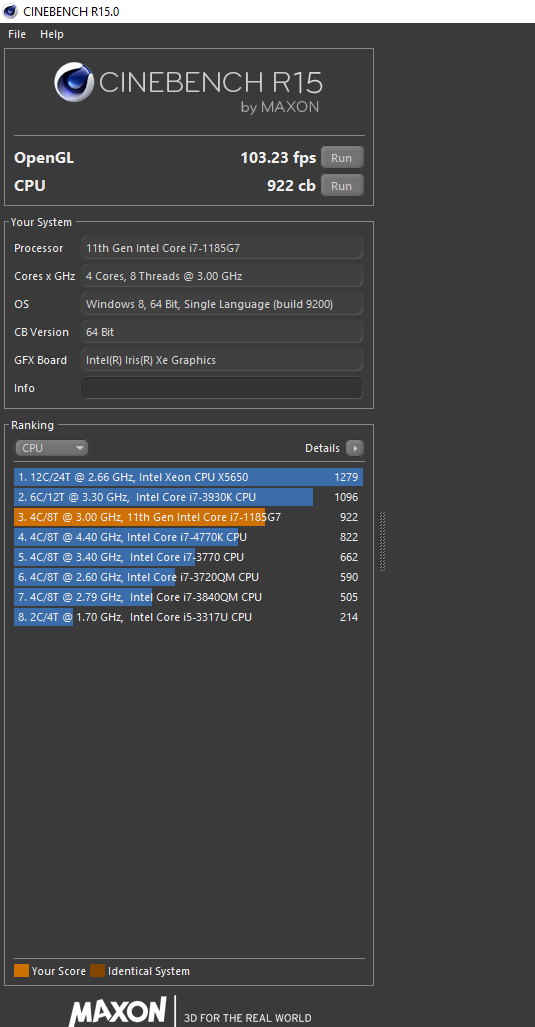Viewport: 535px width, 1027px height.
Task: Click the Cinebench R15 sphere logo
Action: coord(73,82)
